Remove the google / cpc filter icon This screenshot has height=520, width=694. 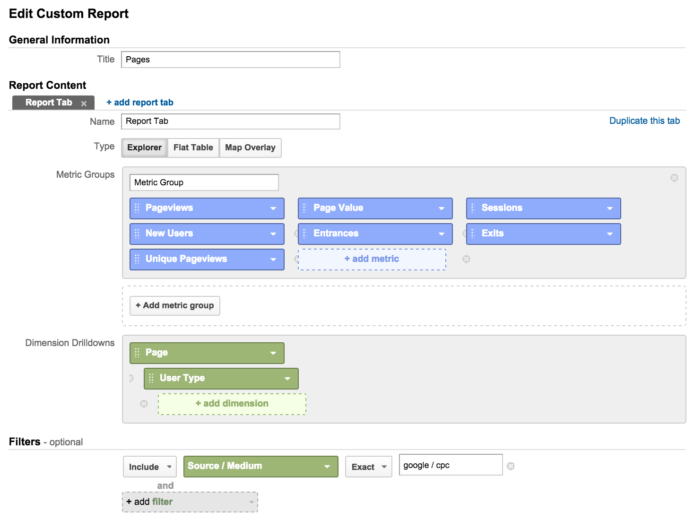(x=510, y=466)
